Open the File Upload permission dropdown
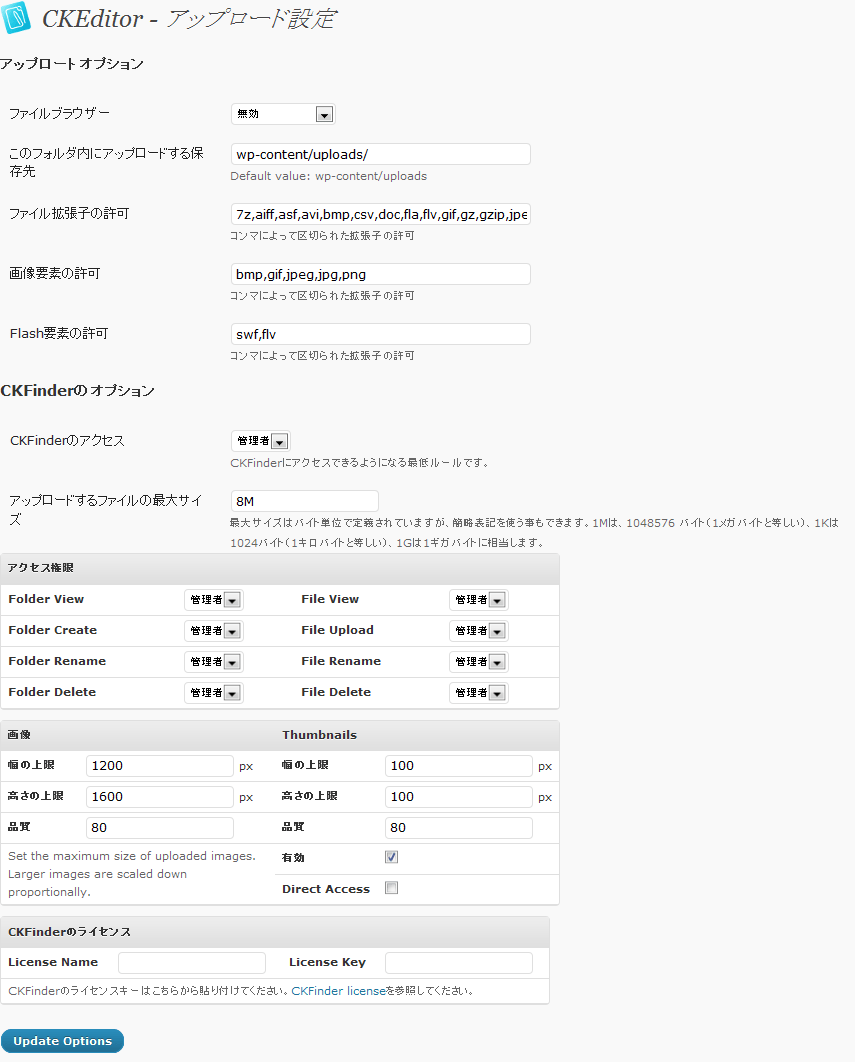Screen dimensions: 855x1062 (x=478, y=631)
